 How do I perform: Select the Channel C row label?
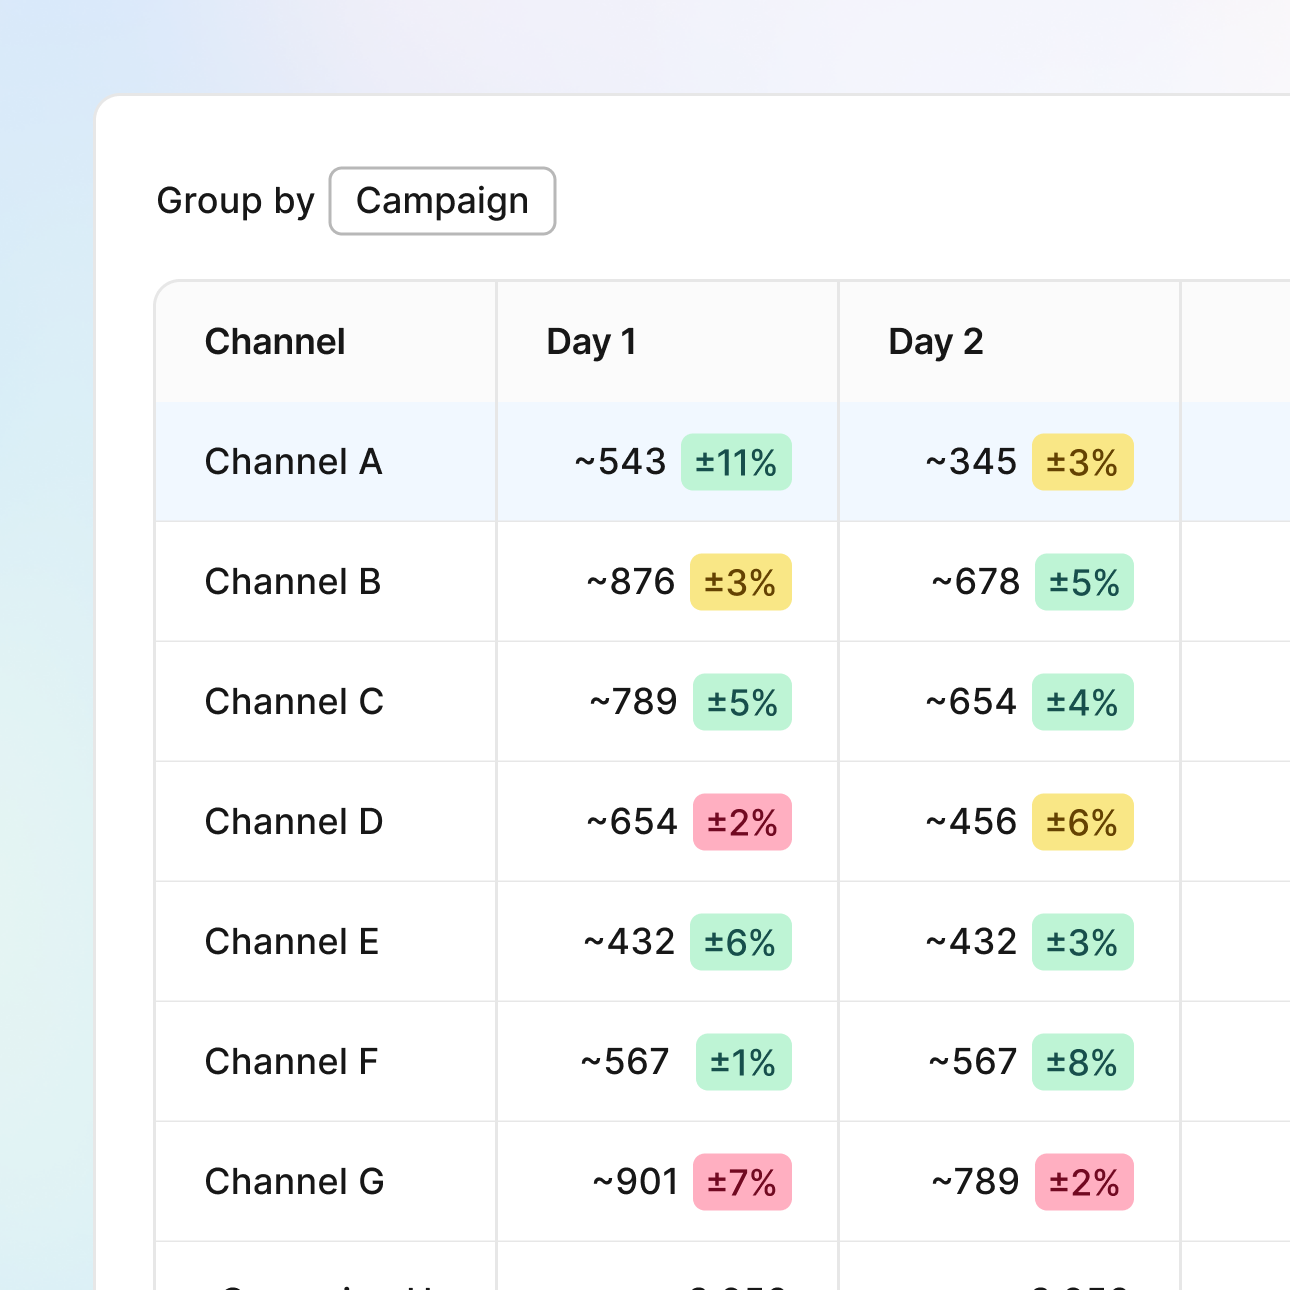coord(294,702)
